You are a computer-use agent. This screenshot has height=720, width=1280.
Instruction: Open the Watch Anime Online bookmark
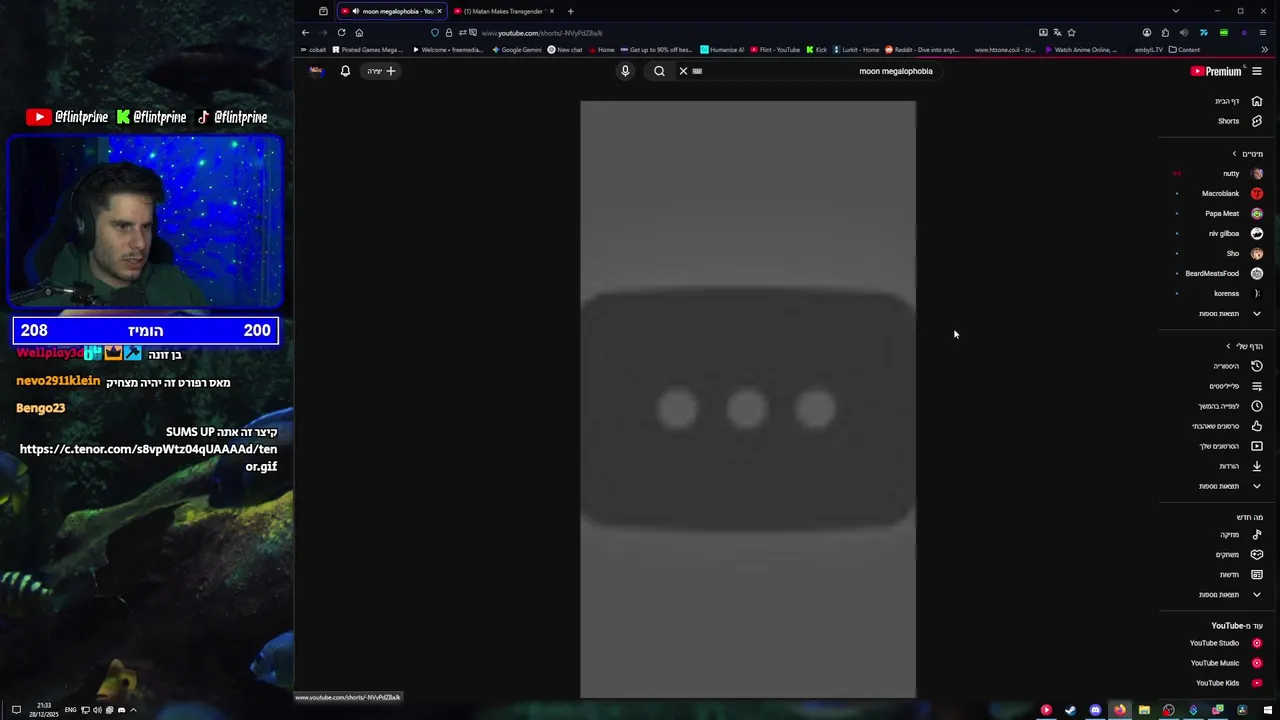pos(1080,49)
